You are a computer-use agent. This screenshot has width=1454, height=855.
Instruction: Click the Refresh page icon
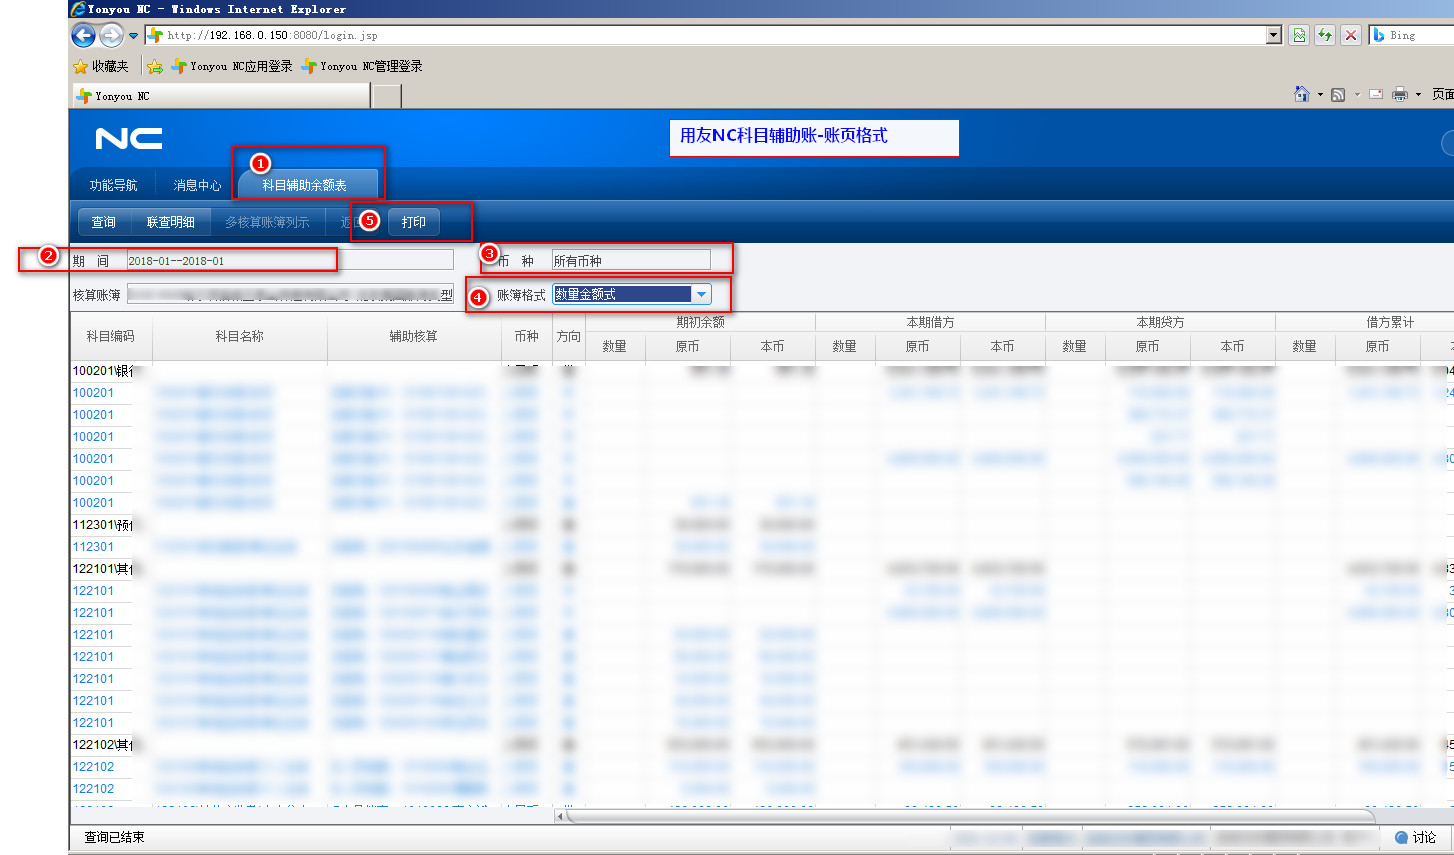click(1325, 35)
